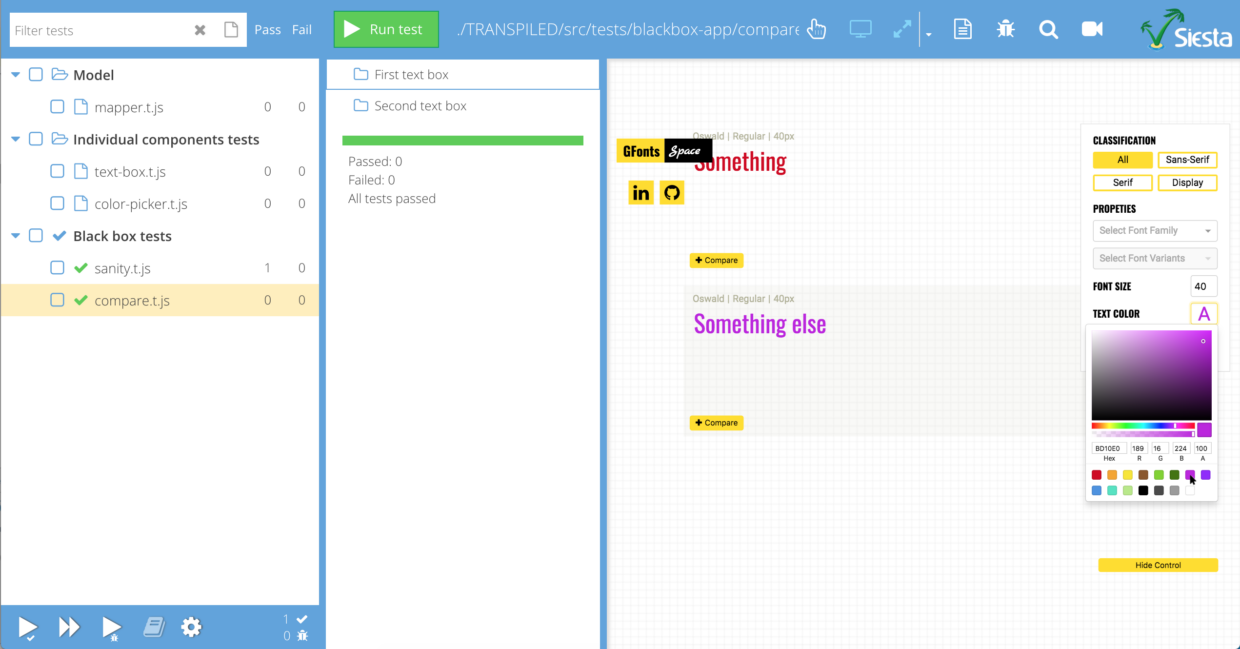Collapse Individual components tests group

pos(15,139)
